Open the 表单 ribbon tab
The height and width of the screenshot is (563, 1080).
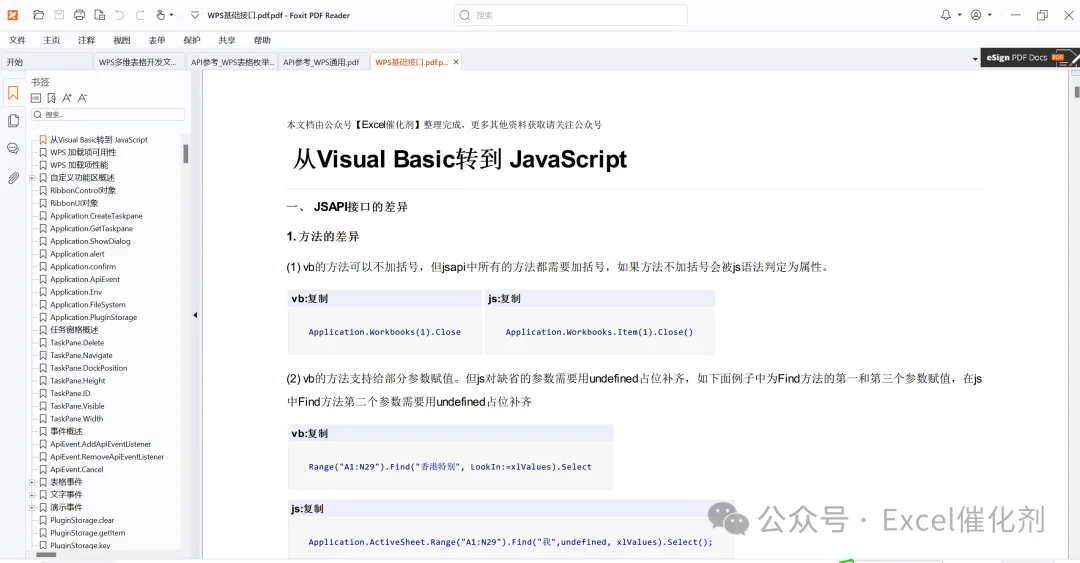click(157, 40)
